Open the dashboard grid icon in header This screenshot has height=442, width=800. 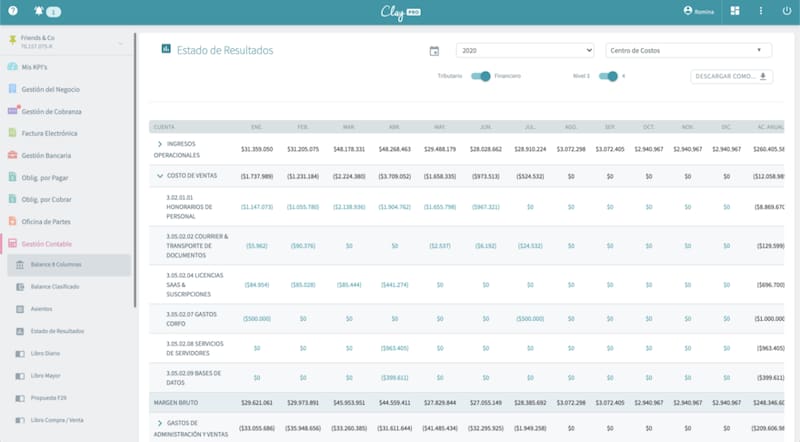pos(735,11)
